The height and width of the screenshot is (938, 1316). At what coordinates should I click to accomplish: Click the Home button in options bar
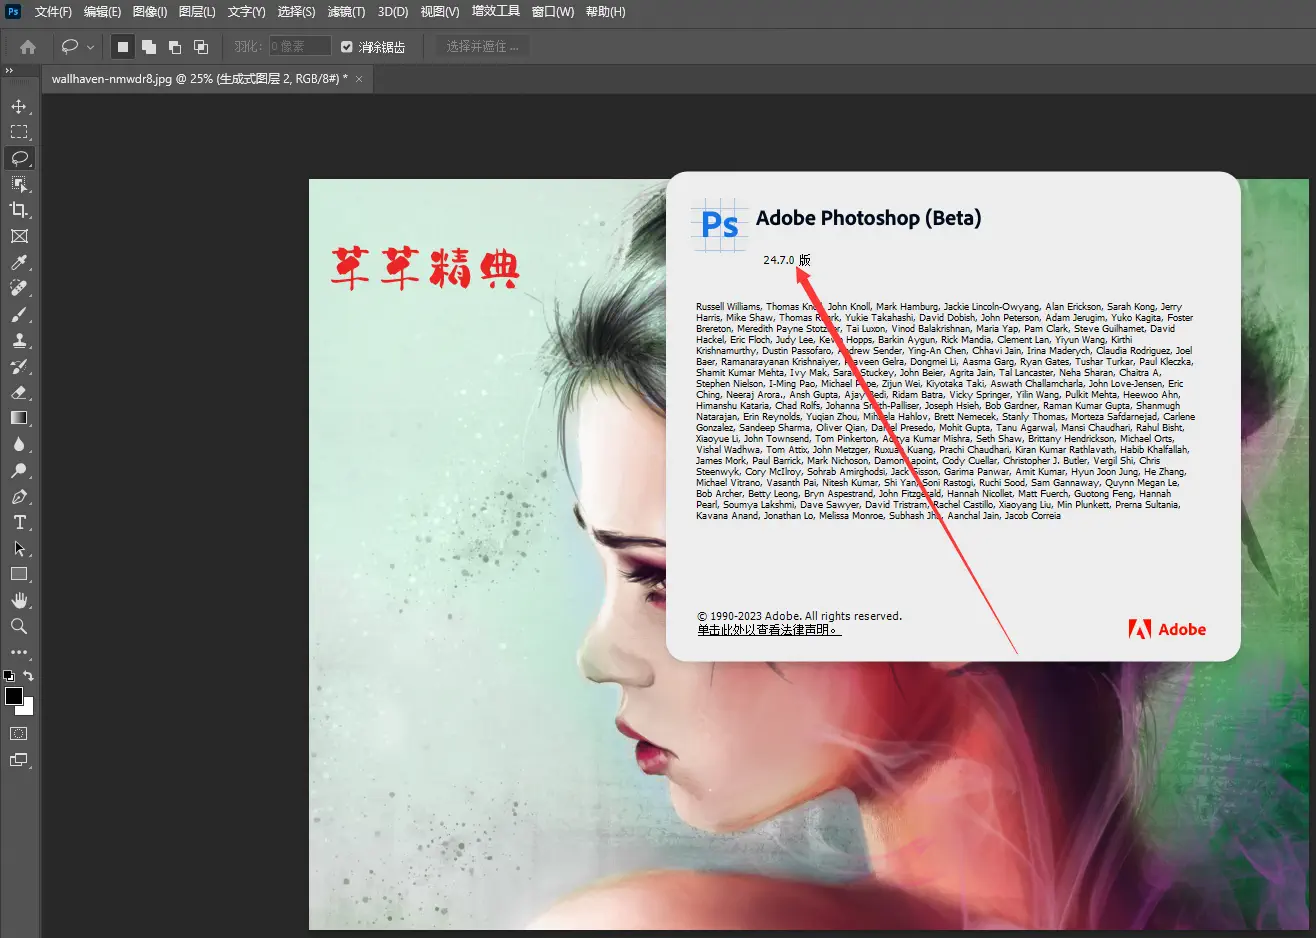(28, 47)
